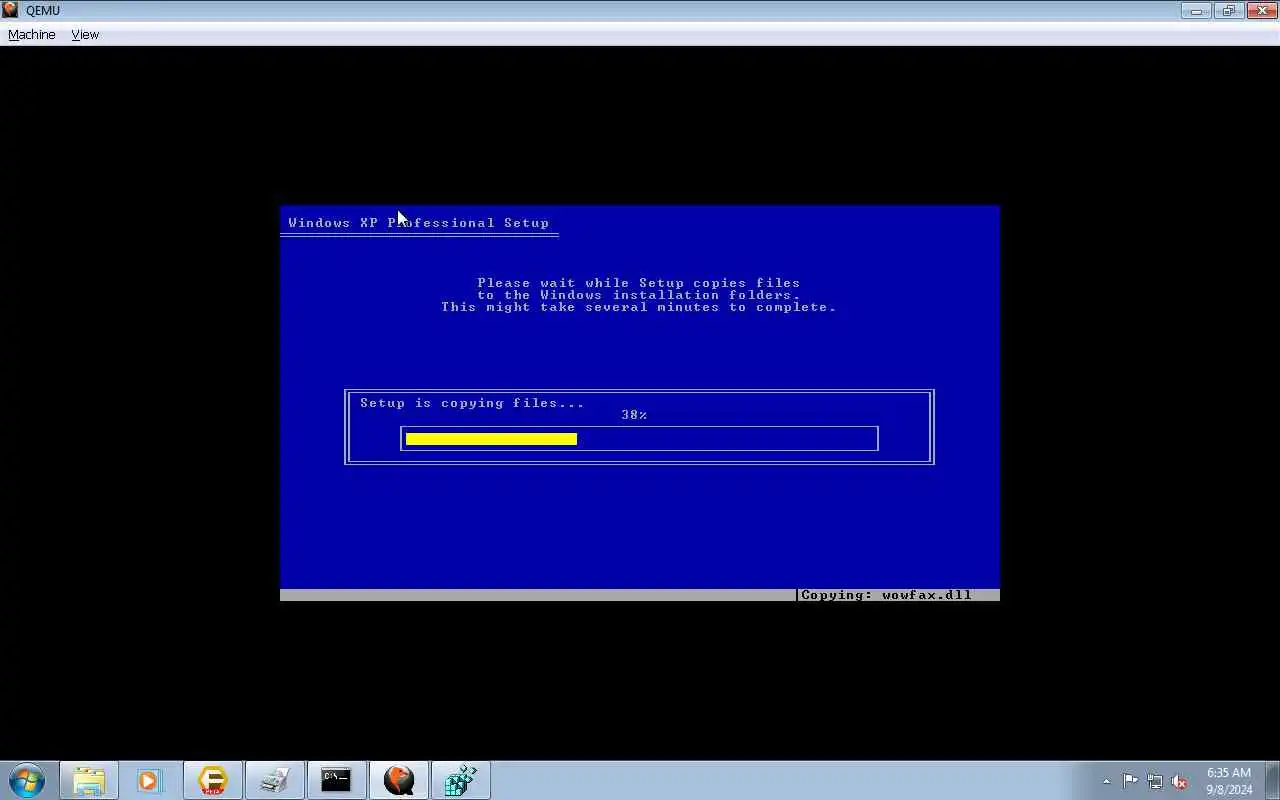Open the Machine menu in QEMU
The image size is (1280, 800).
[x=31, y=34]
